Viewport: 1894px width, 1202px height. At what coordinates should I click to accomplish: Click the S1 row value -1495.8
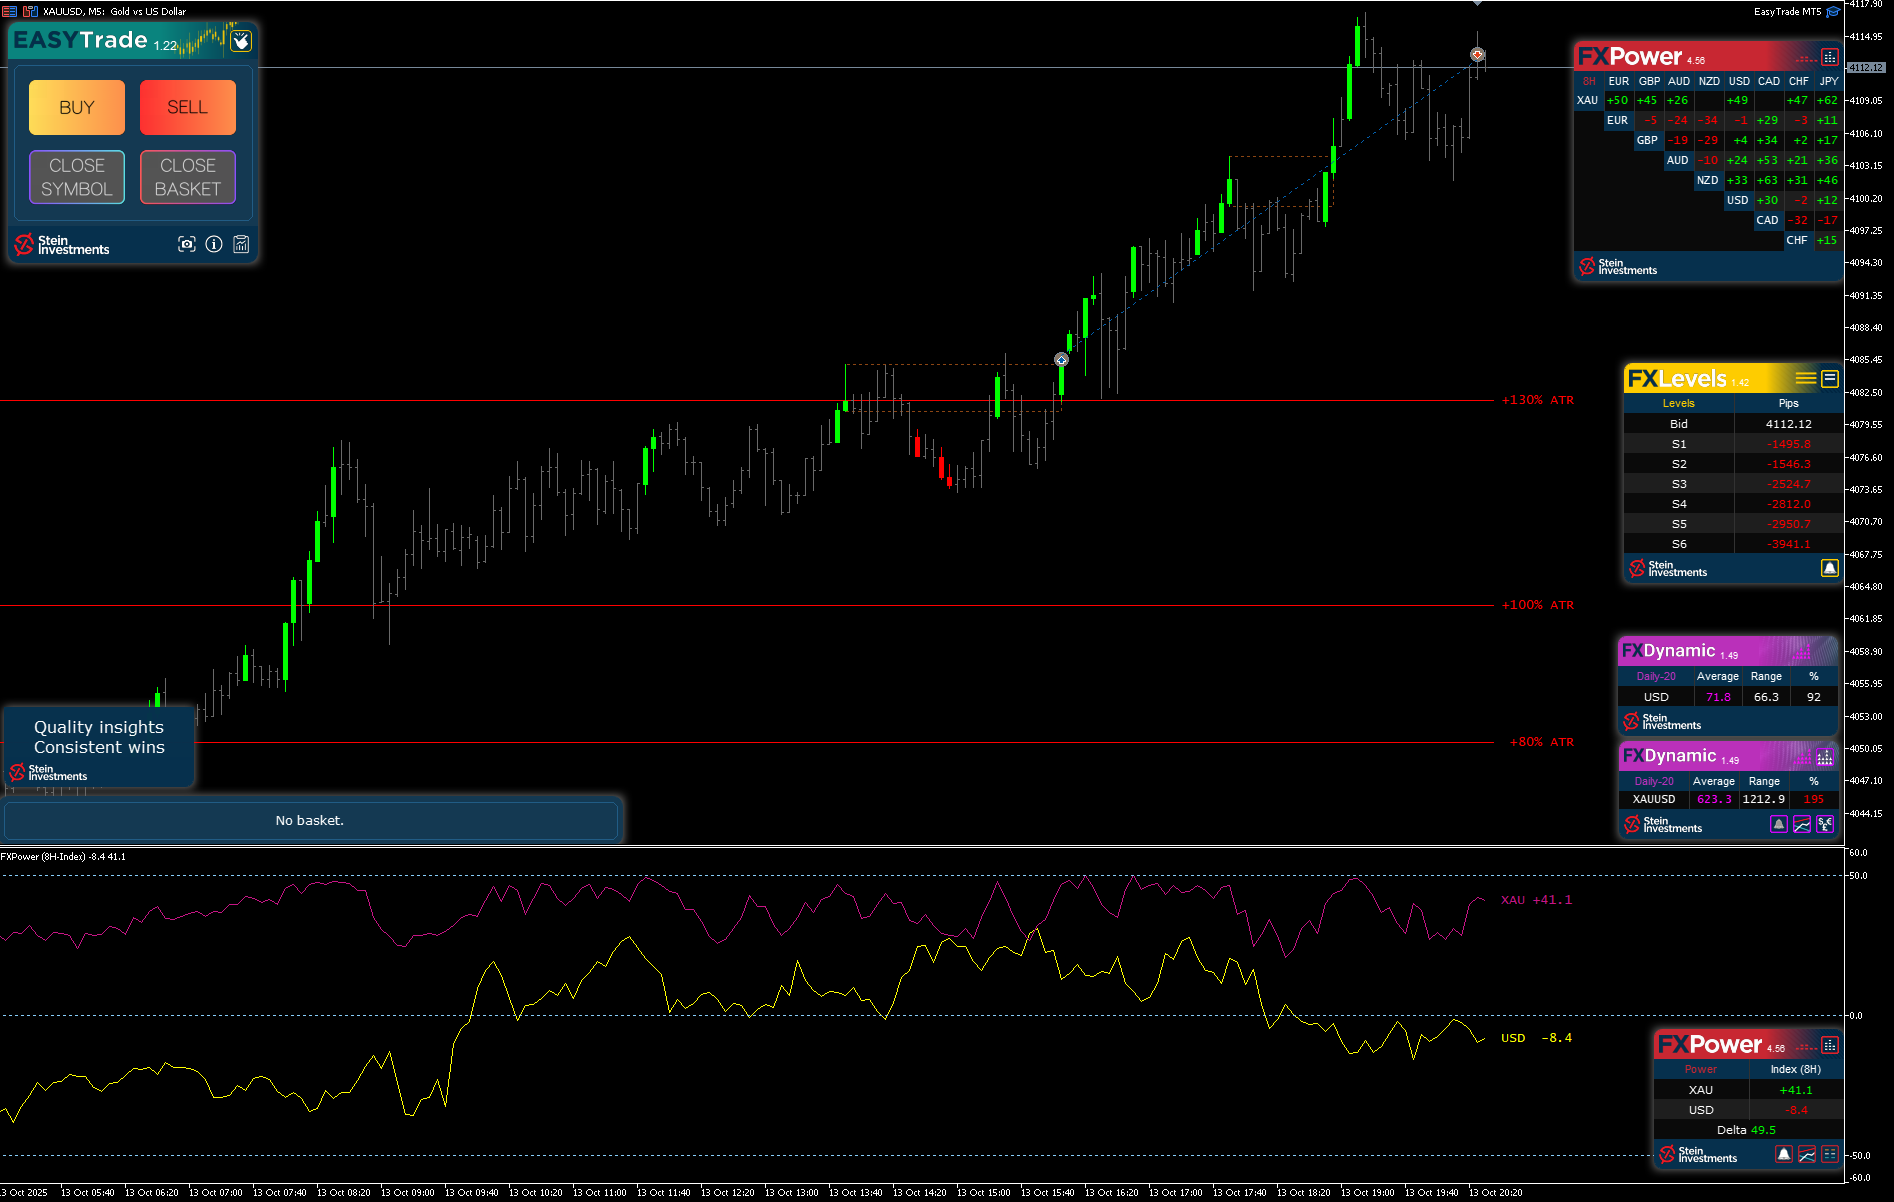(x=1788, y=444)
